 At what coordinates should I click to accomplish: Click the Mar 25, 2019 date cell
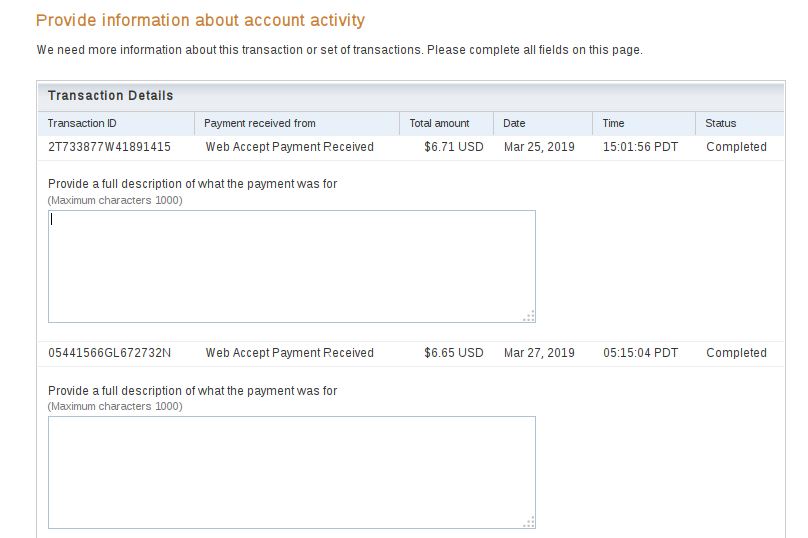click(539, 147)
